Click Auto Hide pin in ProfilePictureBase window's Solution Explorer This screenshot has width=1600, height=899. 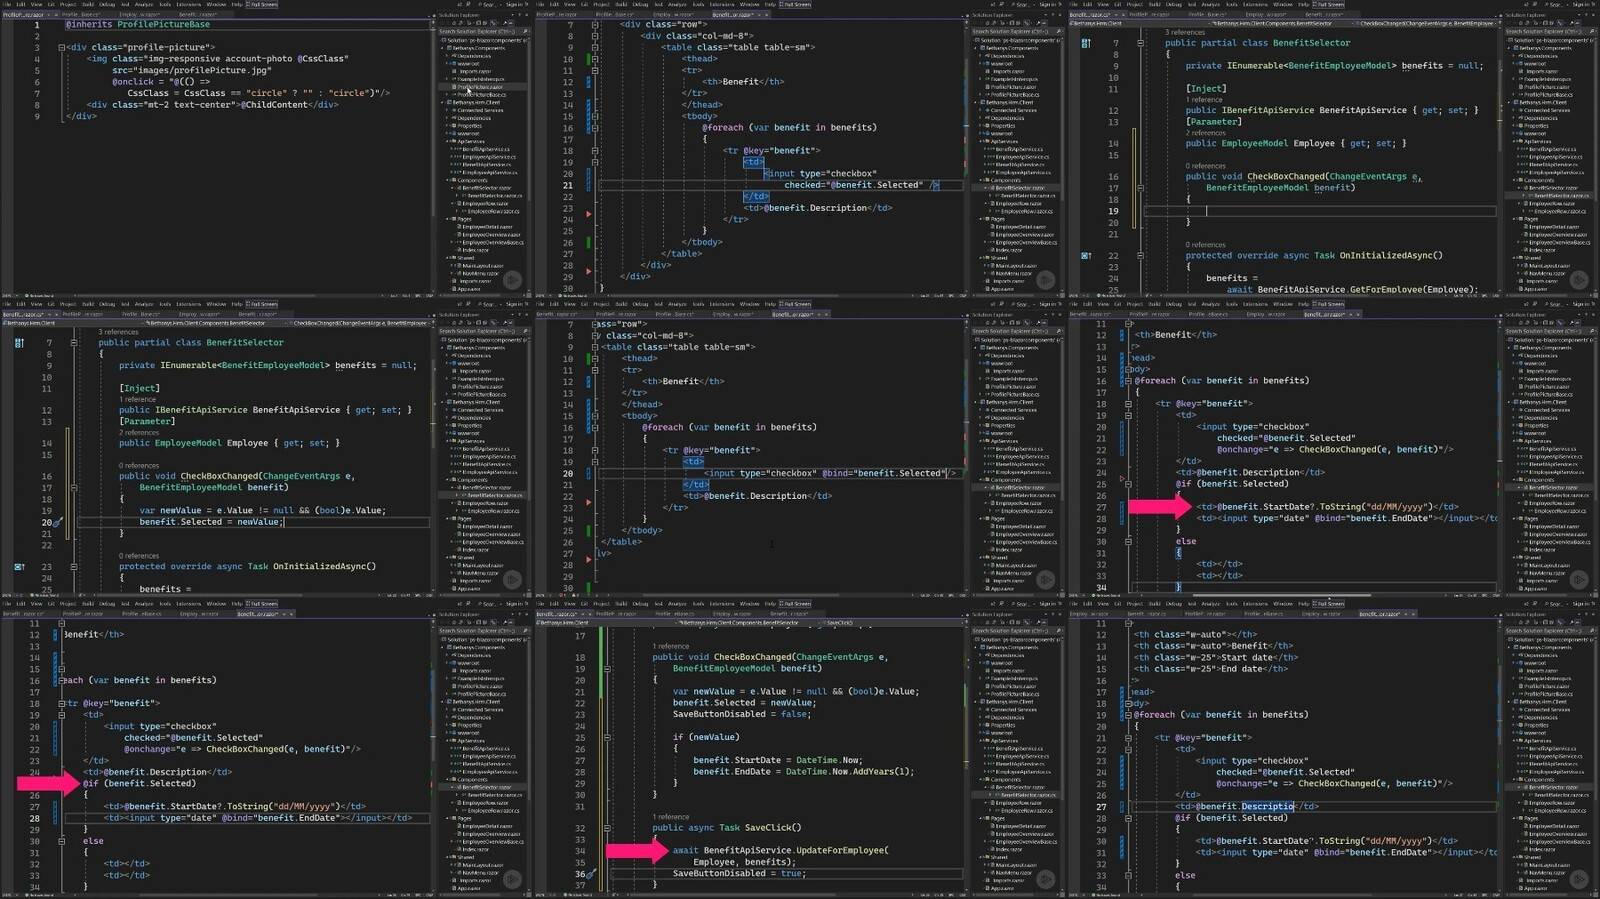(519, 15)
